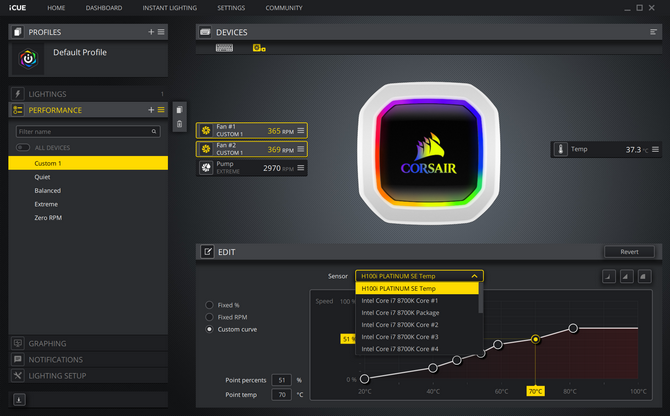This screenshot has height=416, width=670.
Task: Choose Intel Core i7 8700K Core #2
Action: (x=417, y=325)
